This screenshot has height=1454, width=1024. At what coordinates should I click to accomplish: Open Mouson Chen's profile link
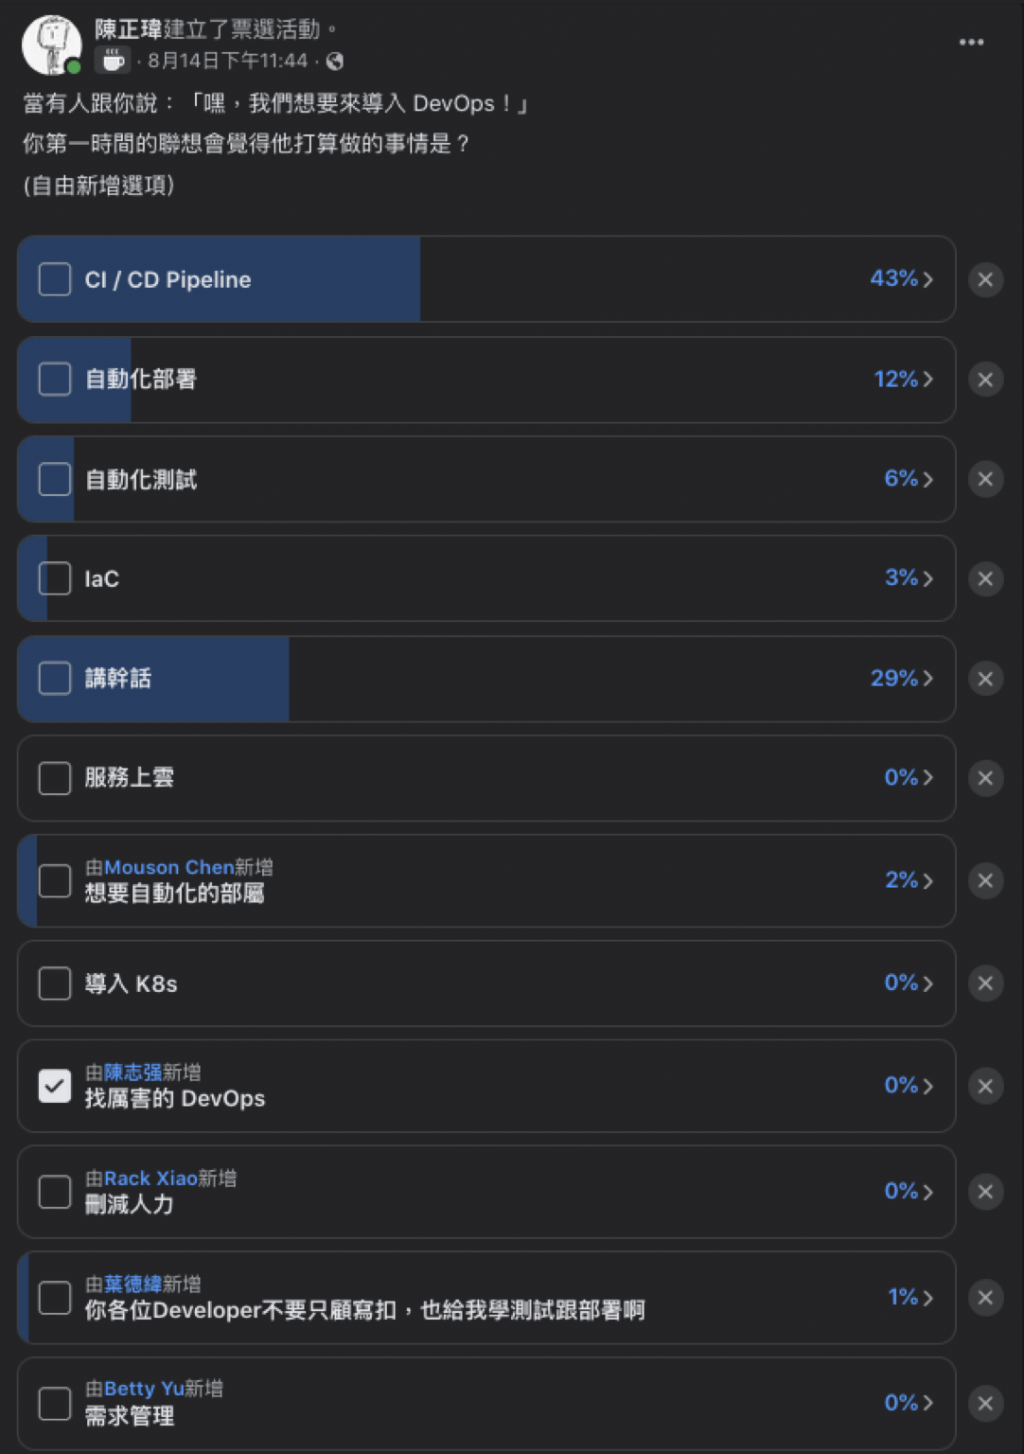(169, 867)
